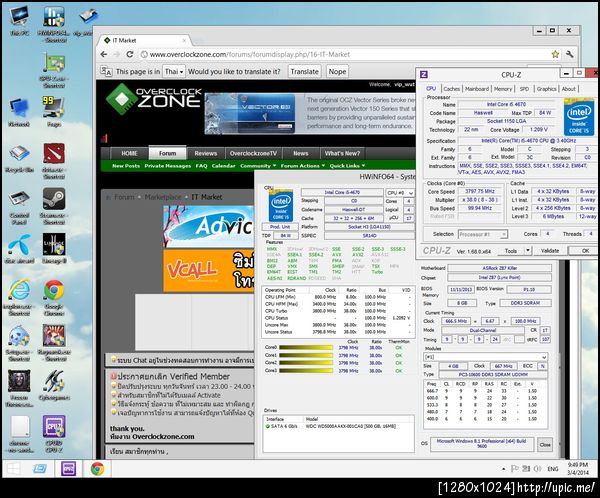600x498 pixels.
Task: Click the Close button in HWiNFO64
Action: 545,445
